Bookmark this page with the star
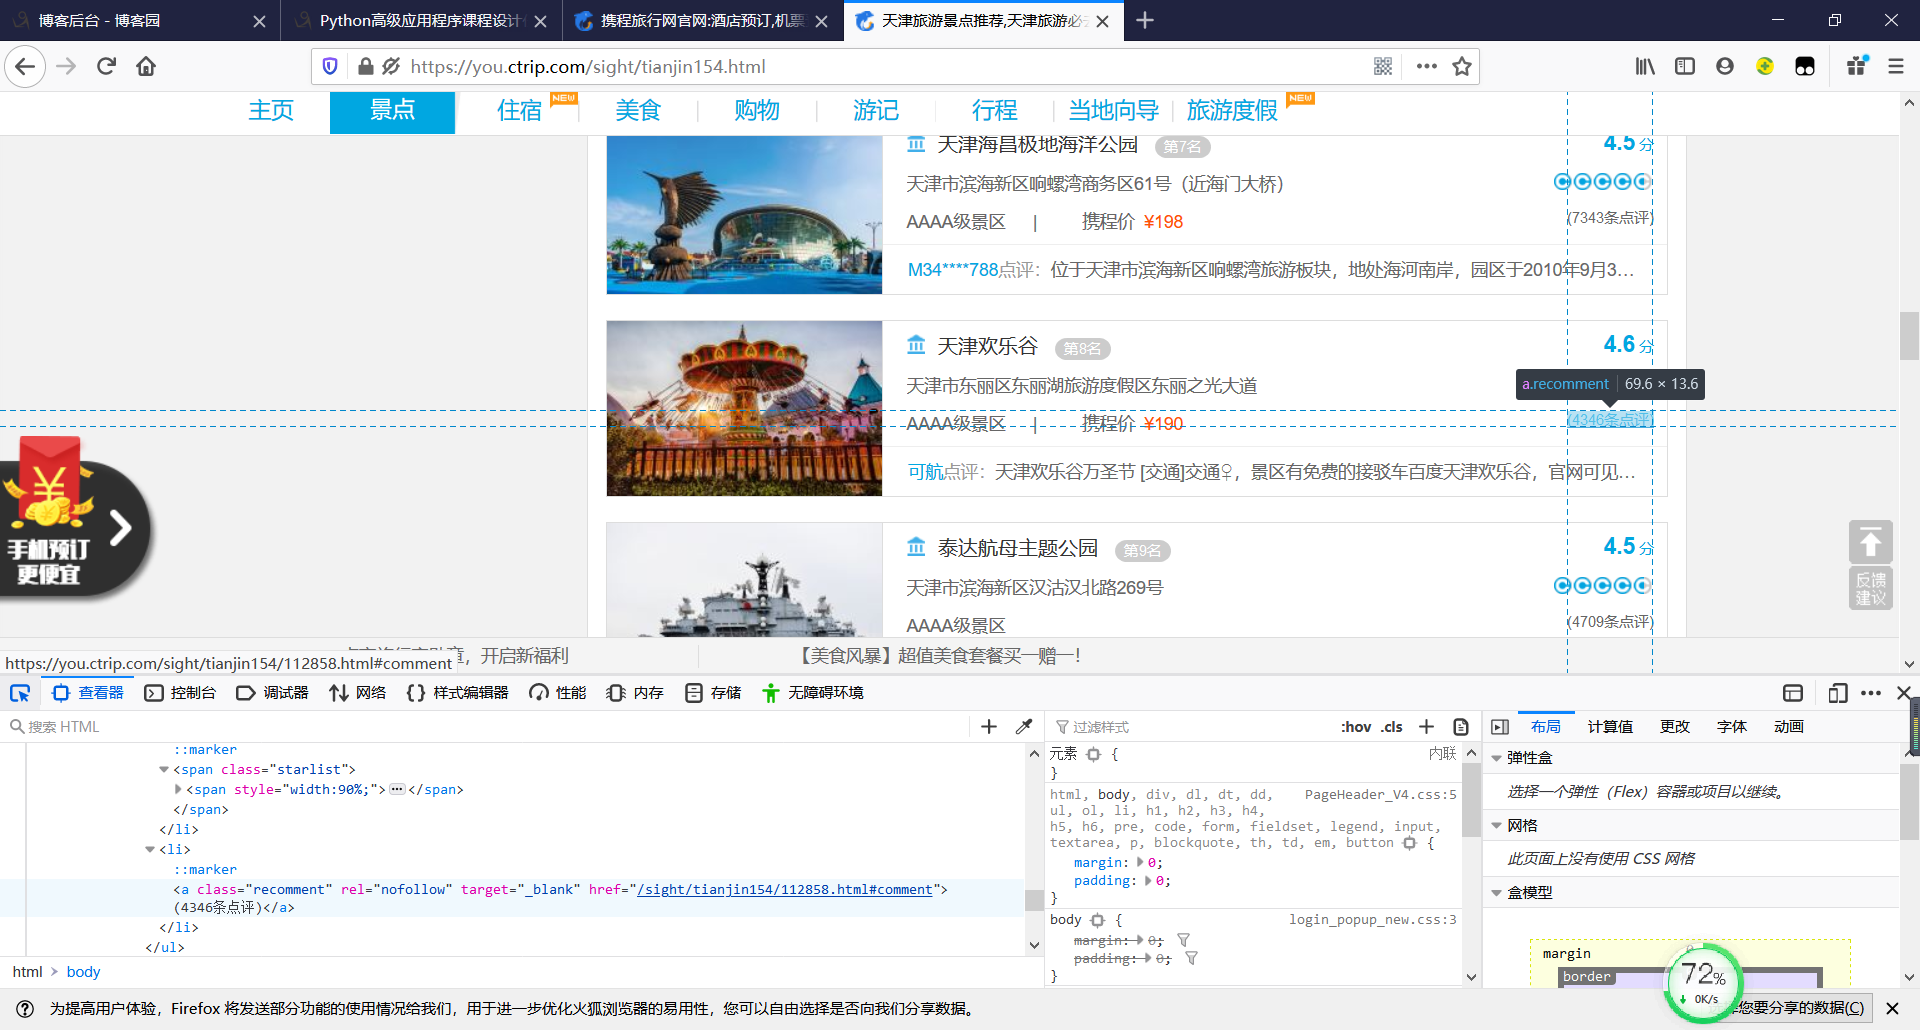Viewport: 1920px width, 1030px height. pos(1462,67)
